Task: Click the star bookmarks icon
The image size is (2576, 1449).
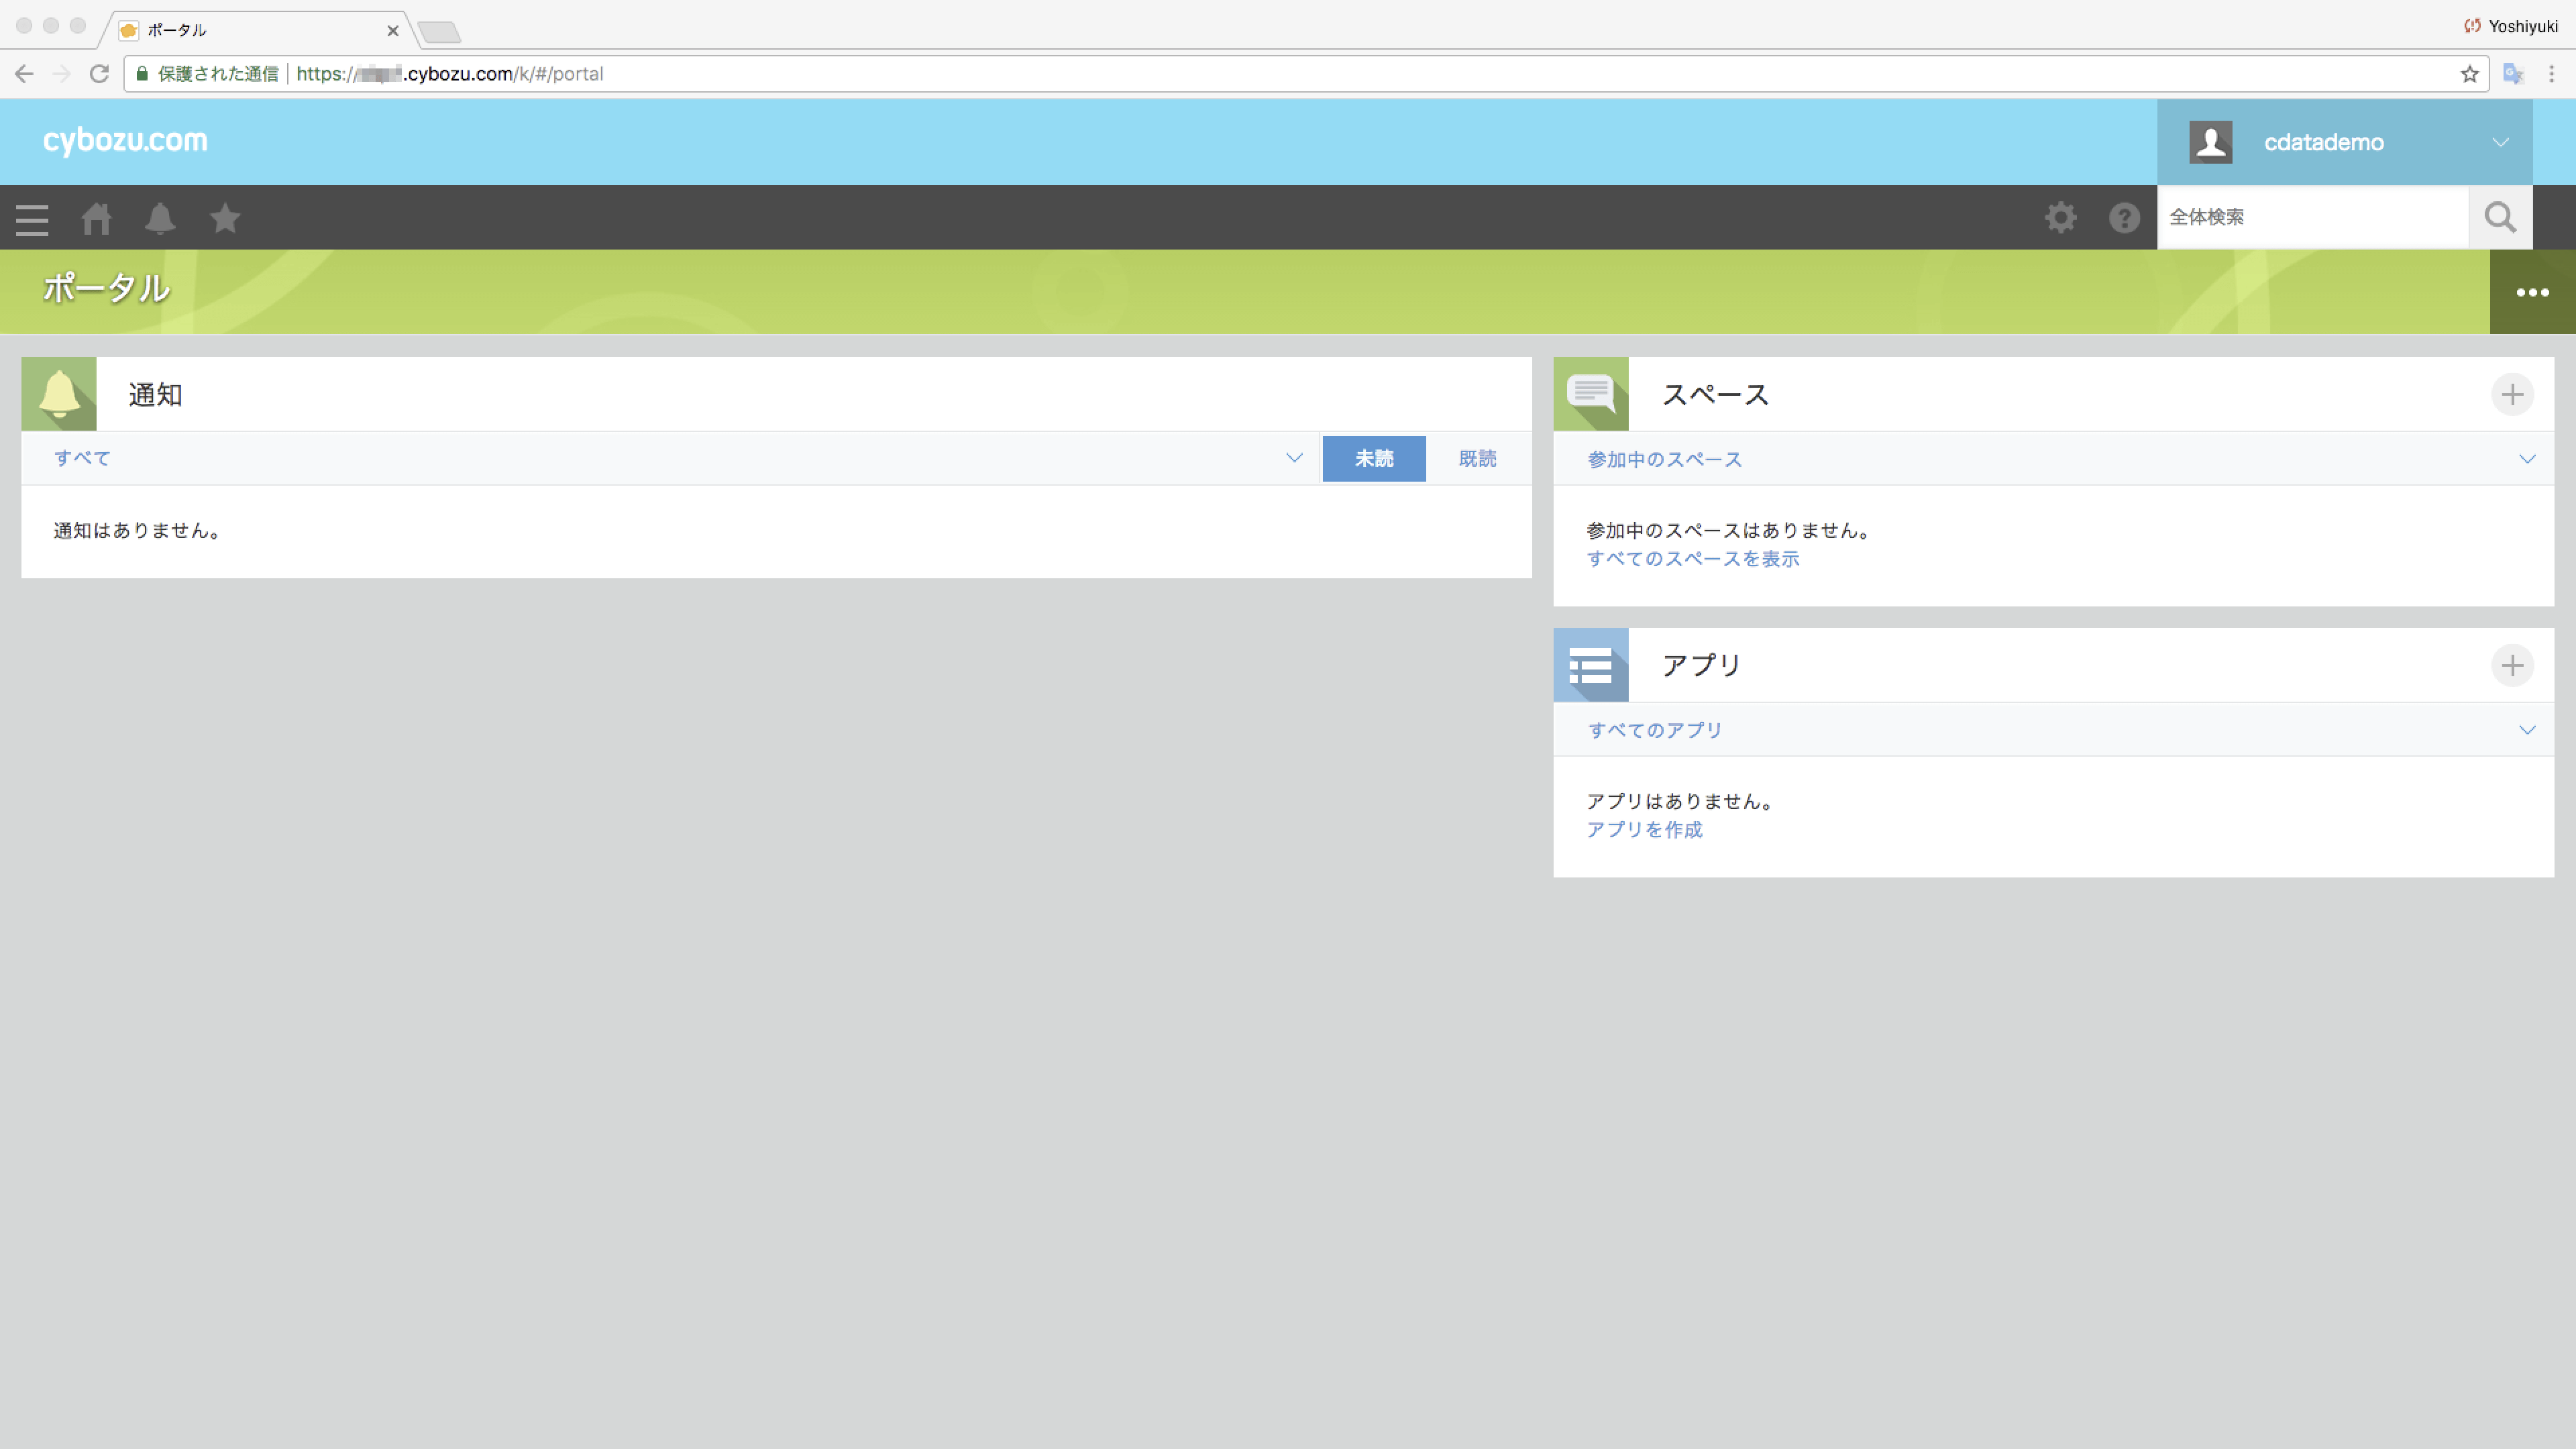Action: pos(225,218)
